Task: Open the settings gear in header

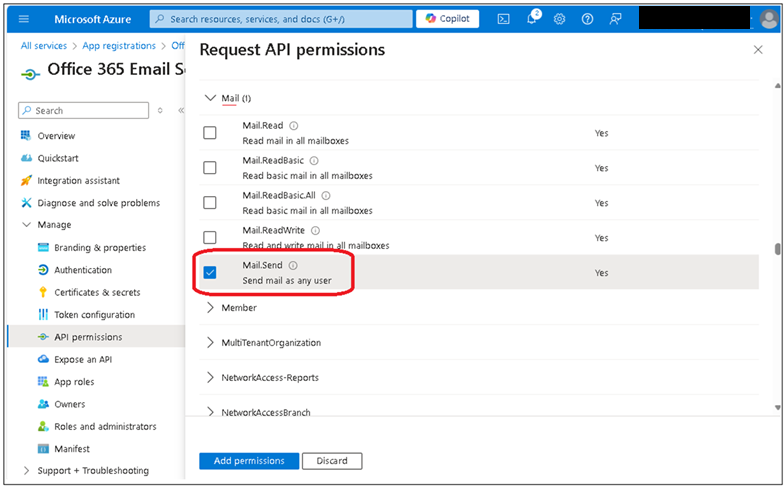Action: click(560, 19)
